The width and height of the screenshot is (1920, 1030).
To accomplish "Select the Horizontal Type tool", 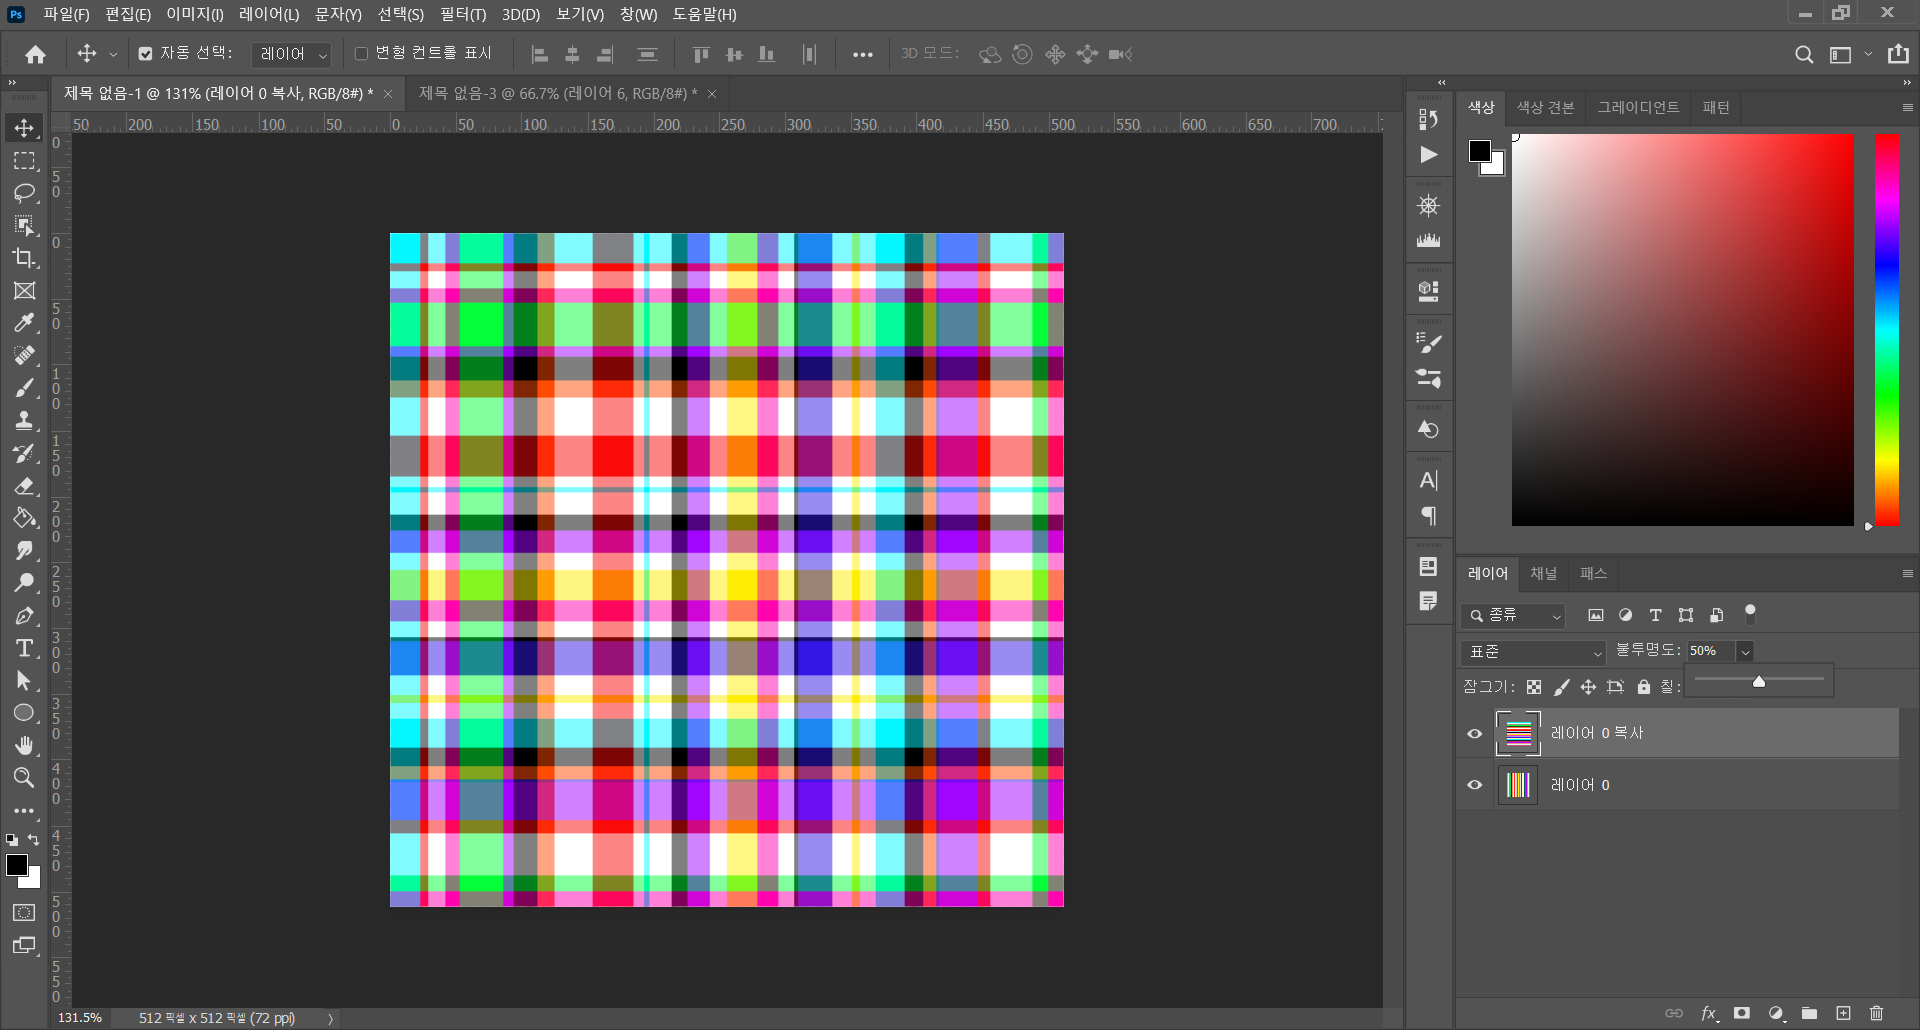I will point(24,648).
